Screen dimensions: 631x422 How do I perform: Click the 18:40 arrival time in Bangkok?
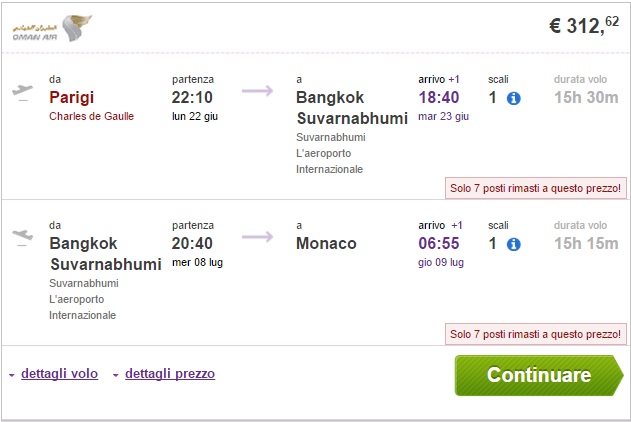pyautogui.click(x=439, y=97)
